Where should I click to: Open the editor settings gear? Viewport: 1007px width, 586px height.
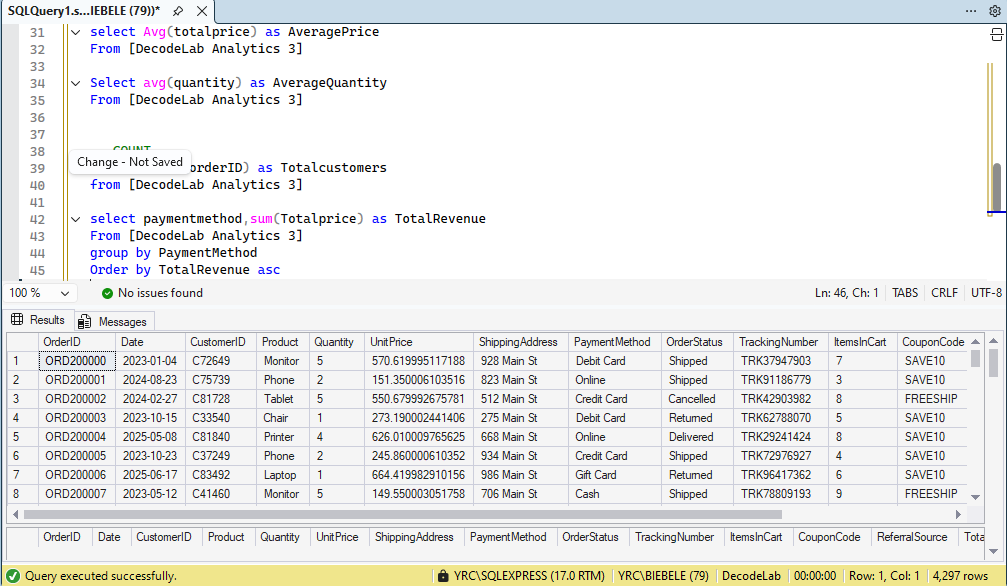(x=994, y=11)
